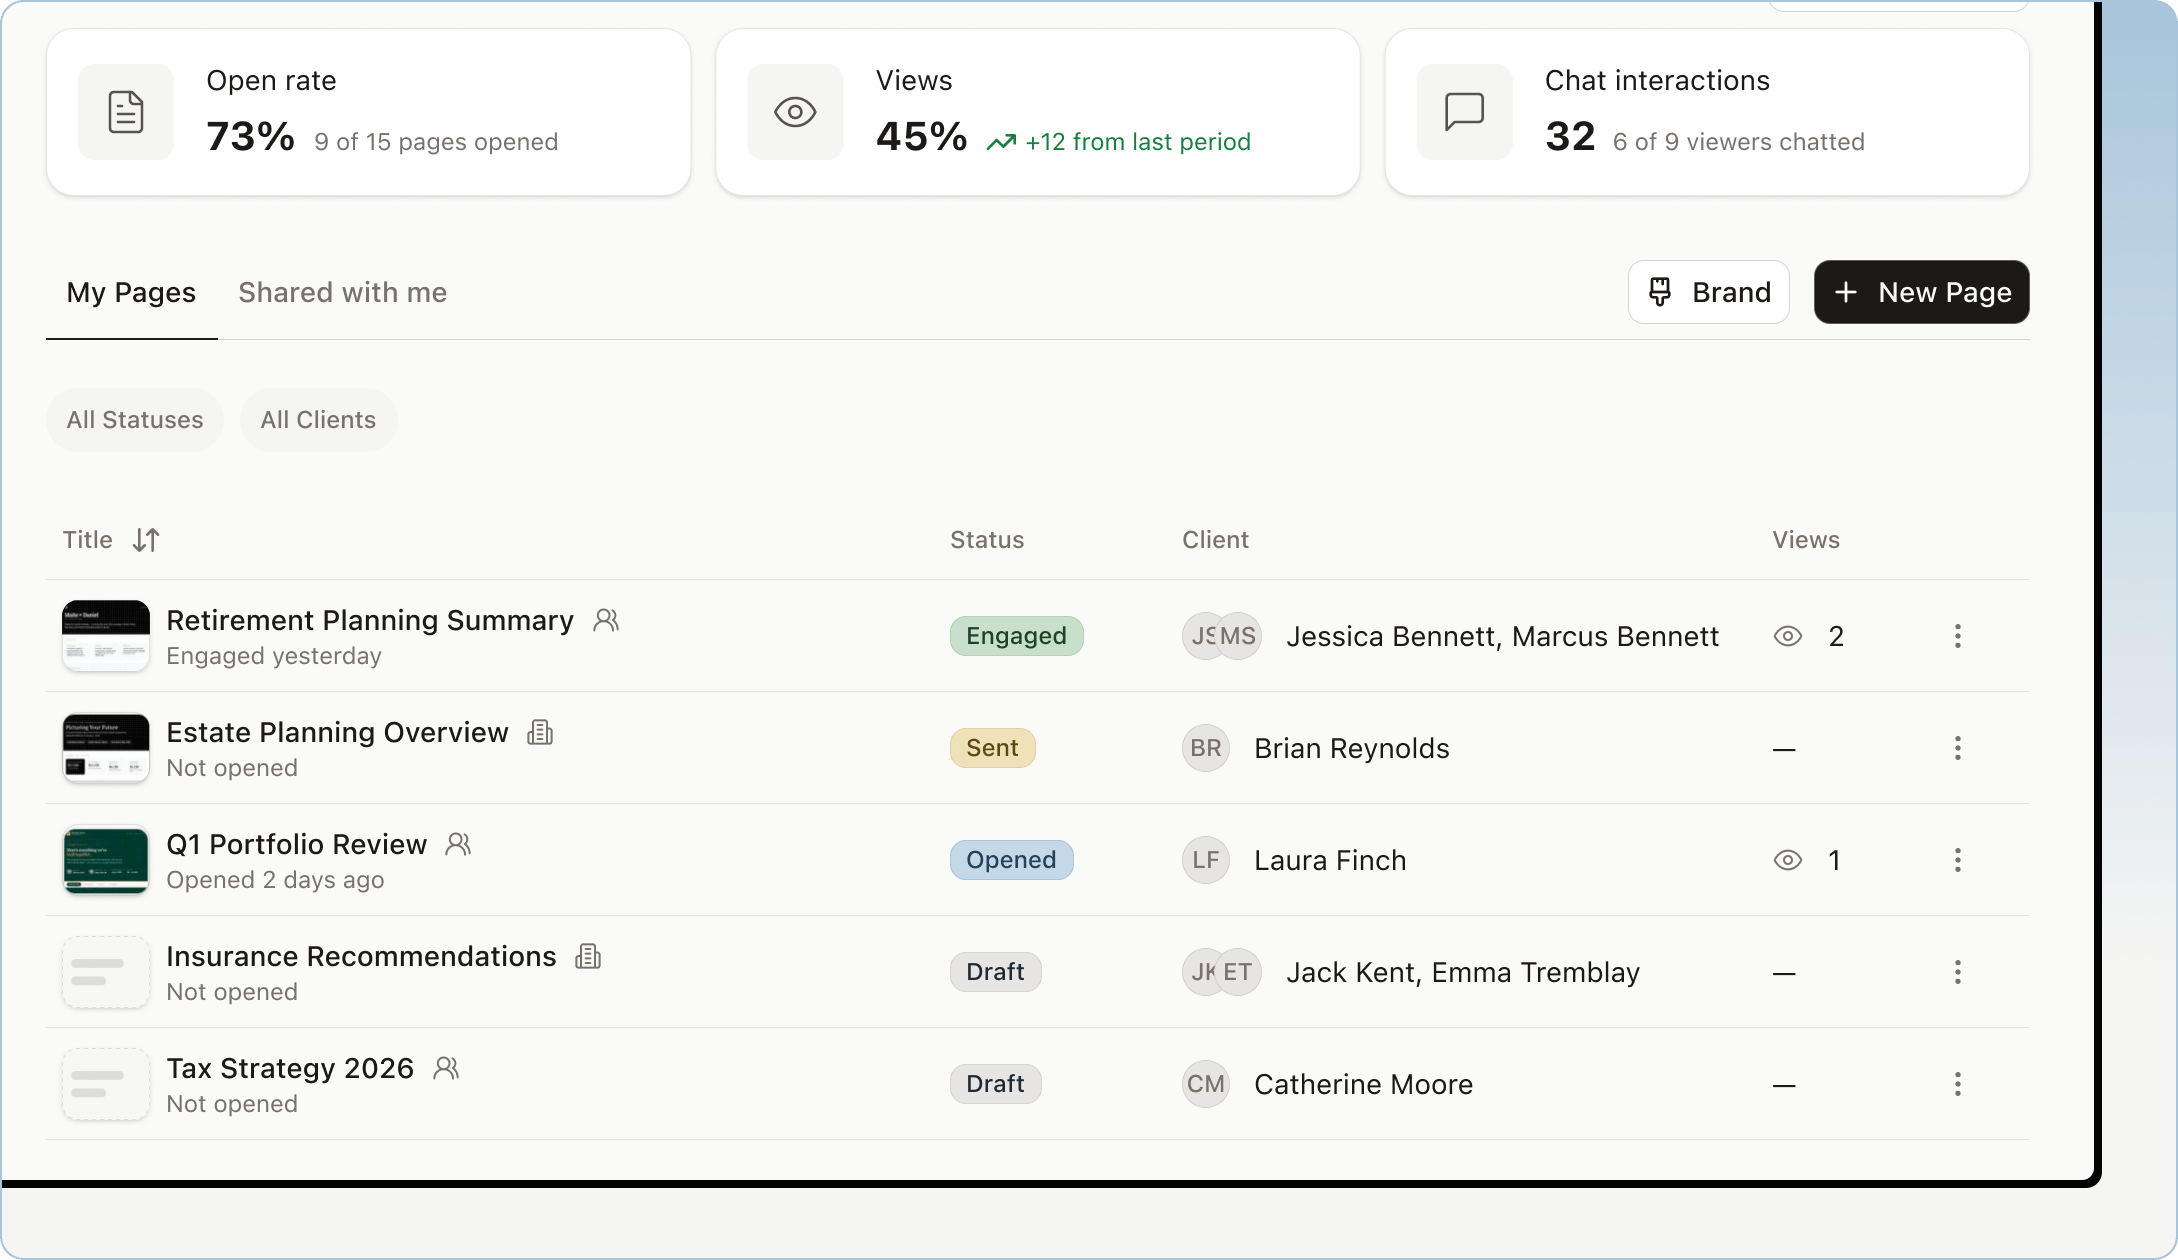Select the My Pages tab
This screenshot has height=1260, width=2178.
(x=131, y=292)
